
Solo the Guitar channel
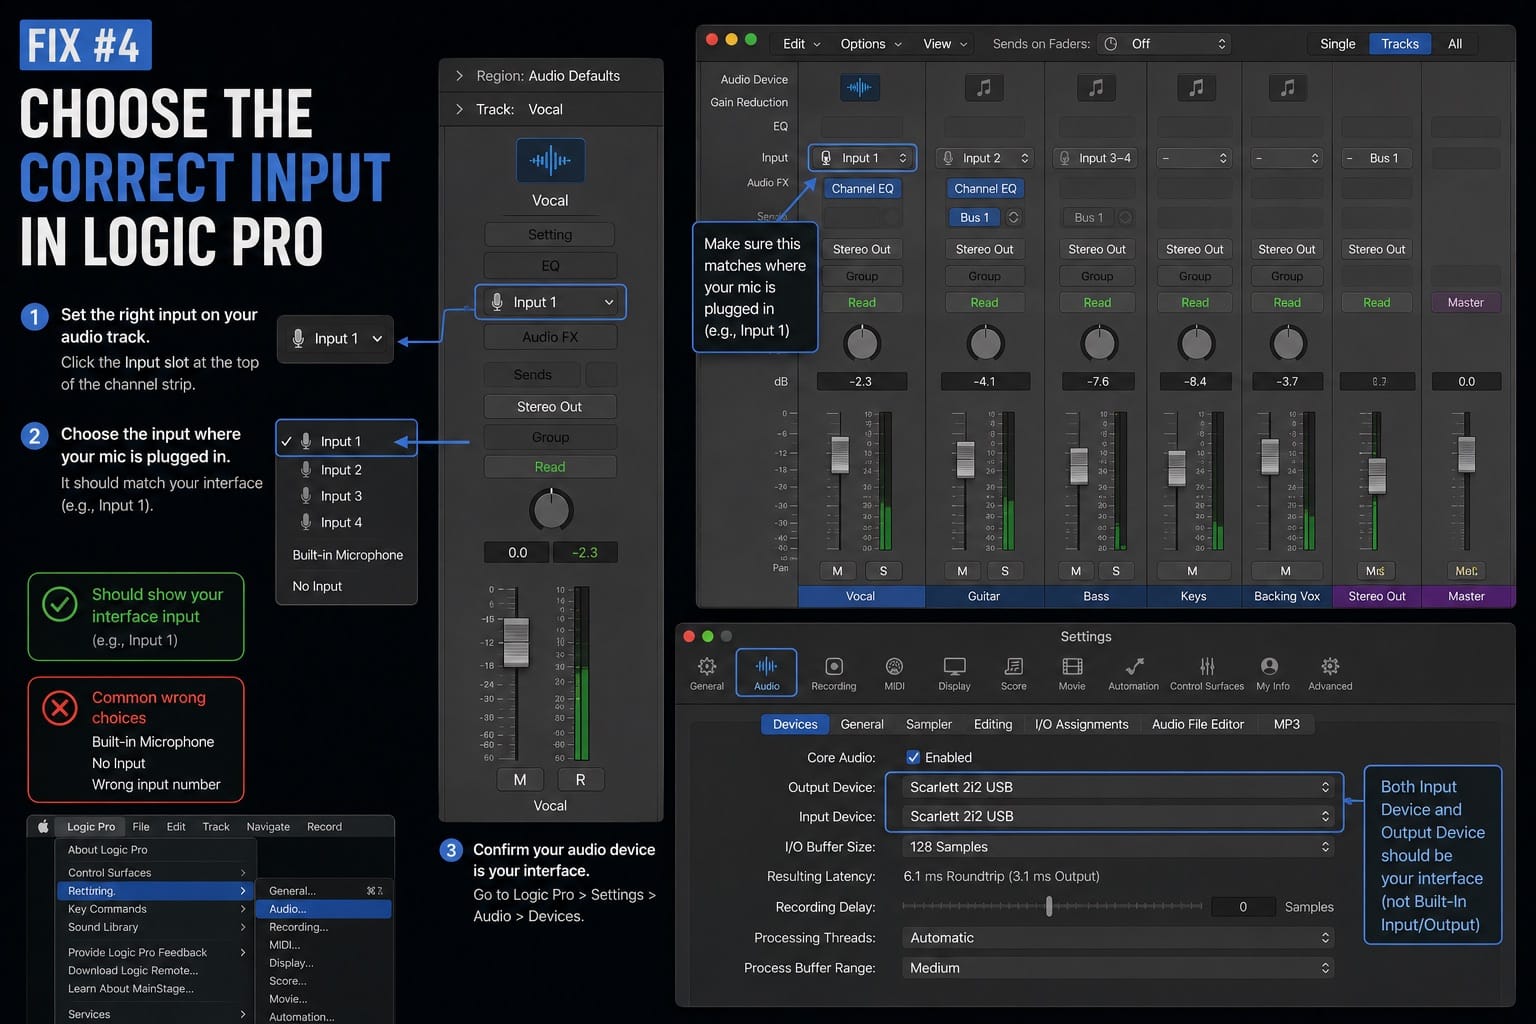pyautogui.click(x=1005, y=571)
